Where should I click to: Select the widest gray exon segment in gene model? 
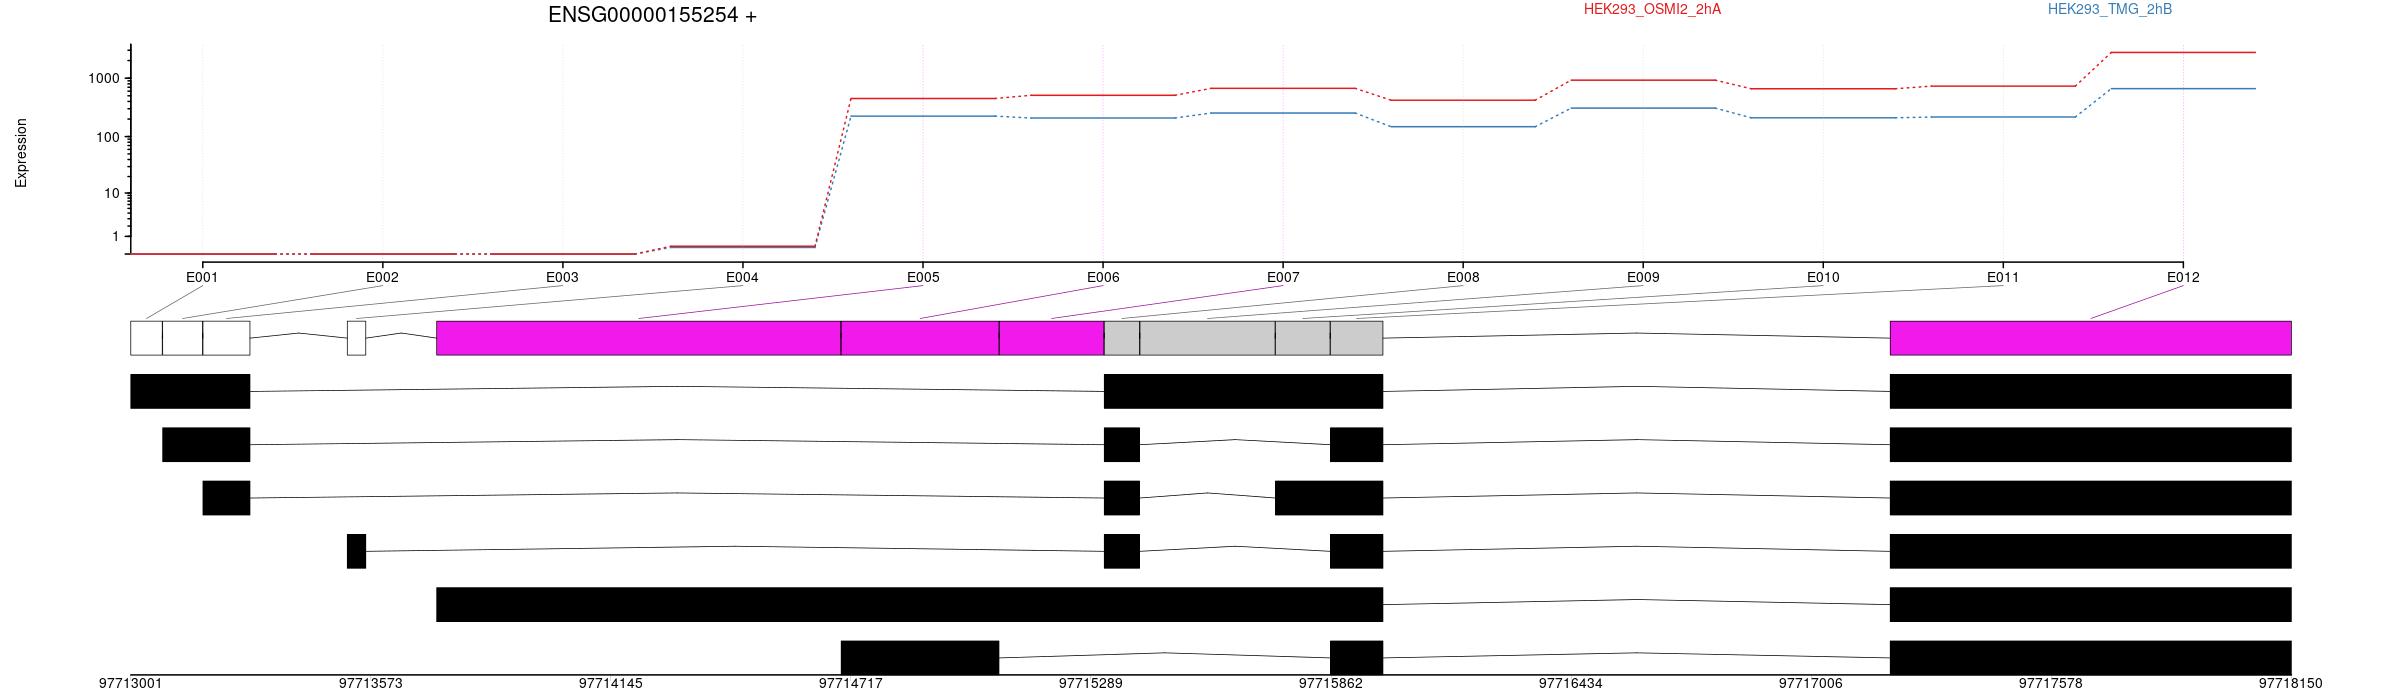pyautogui.click(x=1207, y=338)
